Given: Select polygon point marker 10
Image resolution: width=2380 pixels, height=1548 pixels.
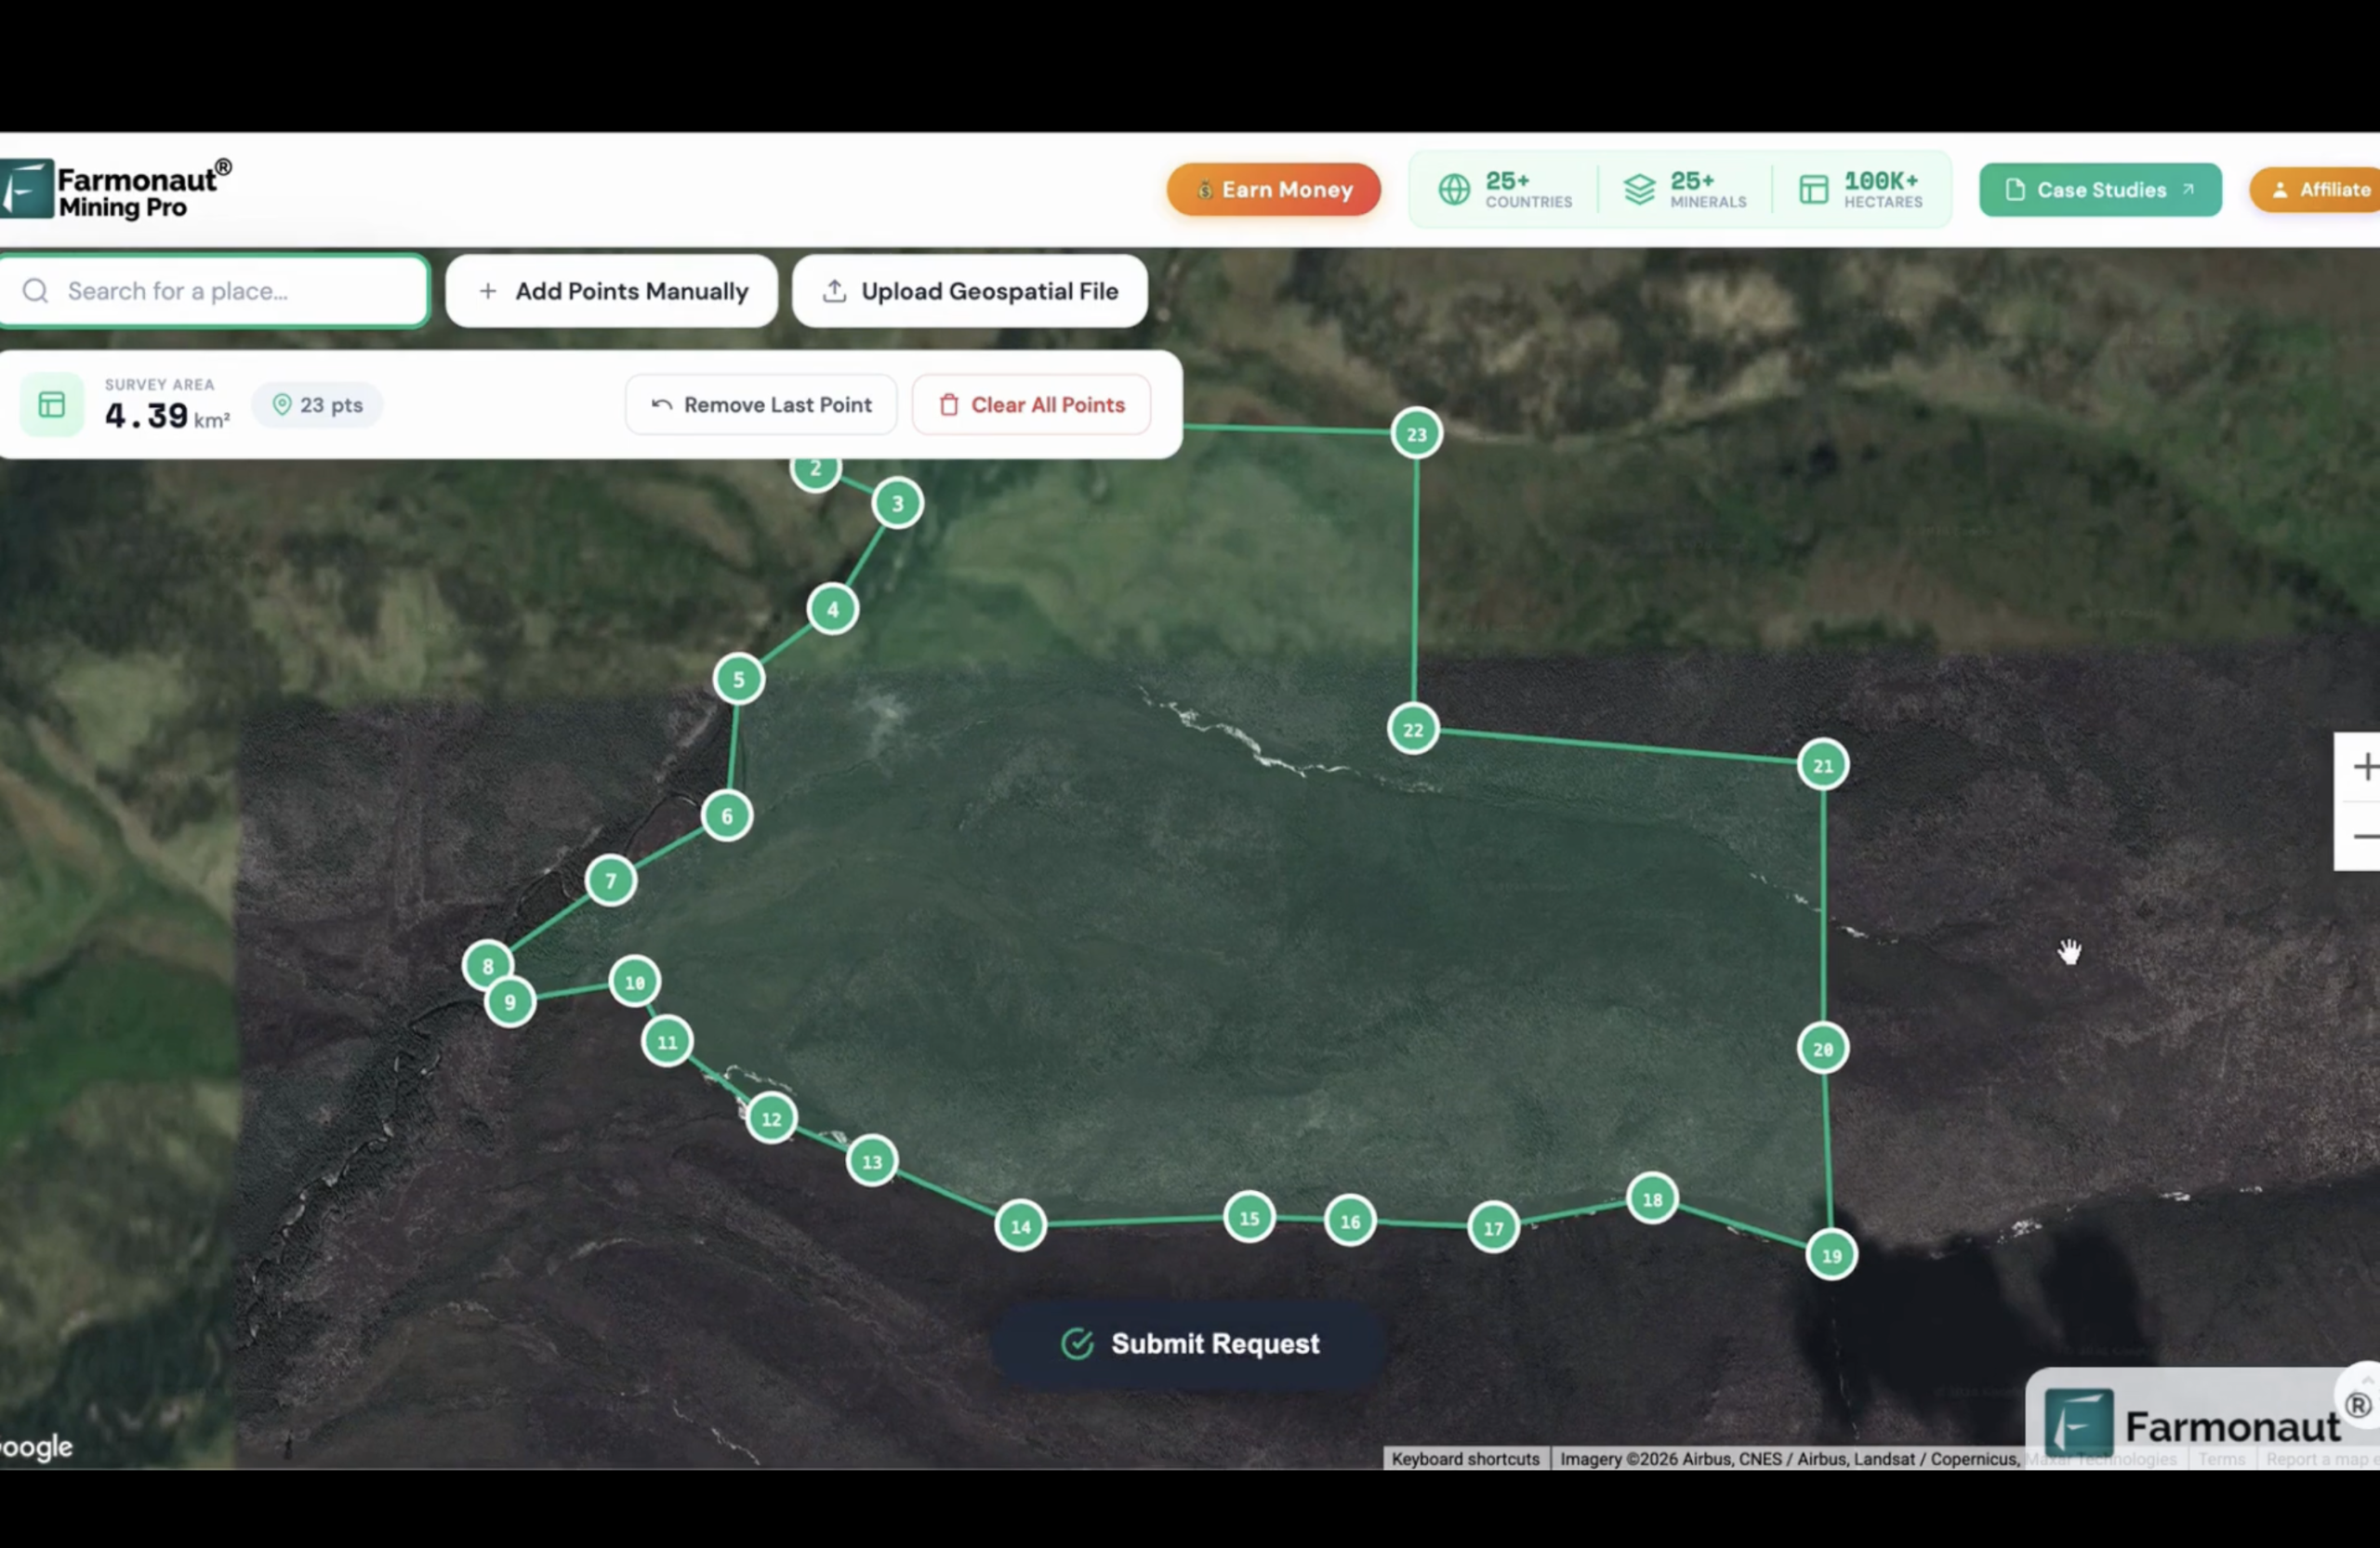Looking at the screenshot, I should [x=635, y=982].
